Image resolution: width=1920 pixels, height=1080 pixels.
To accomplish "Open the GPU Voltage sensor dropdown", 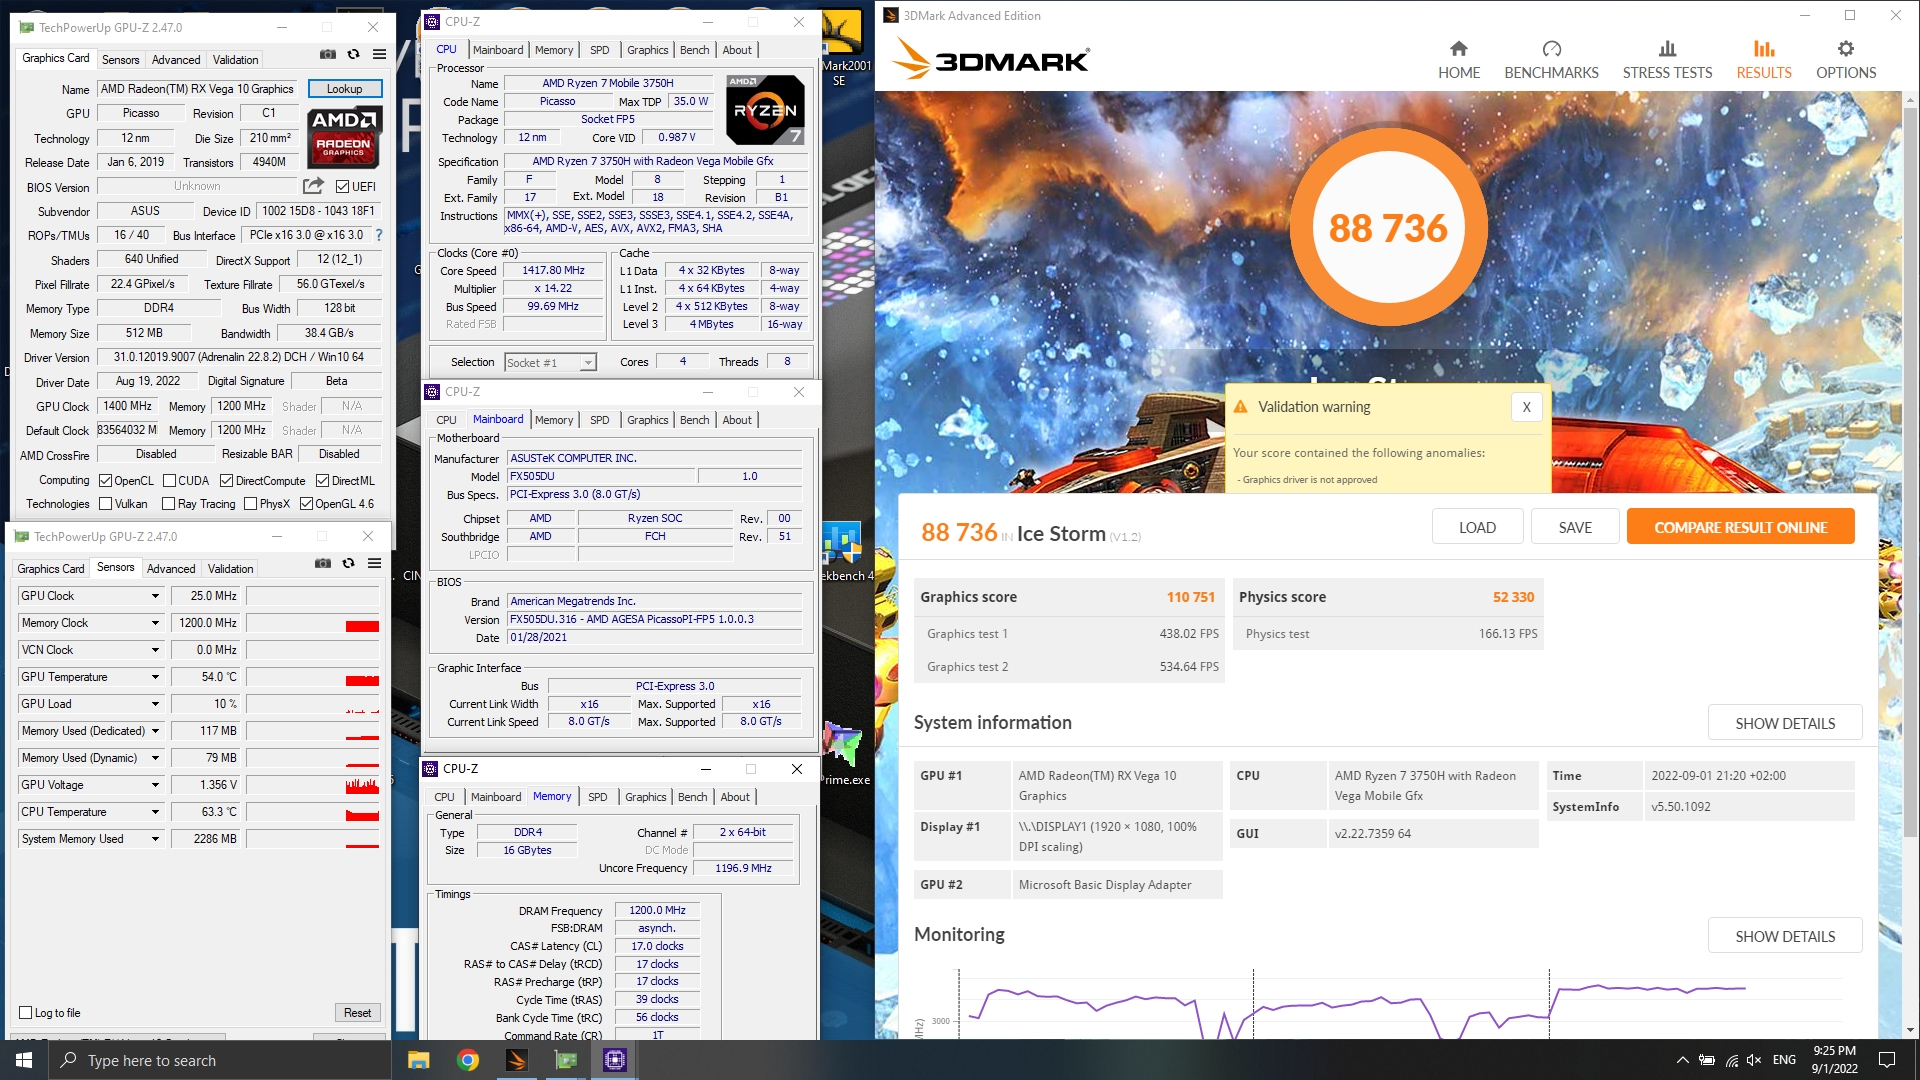I will coord(155,785).
